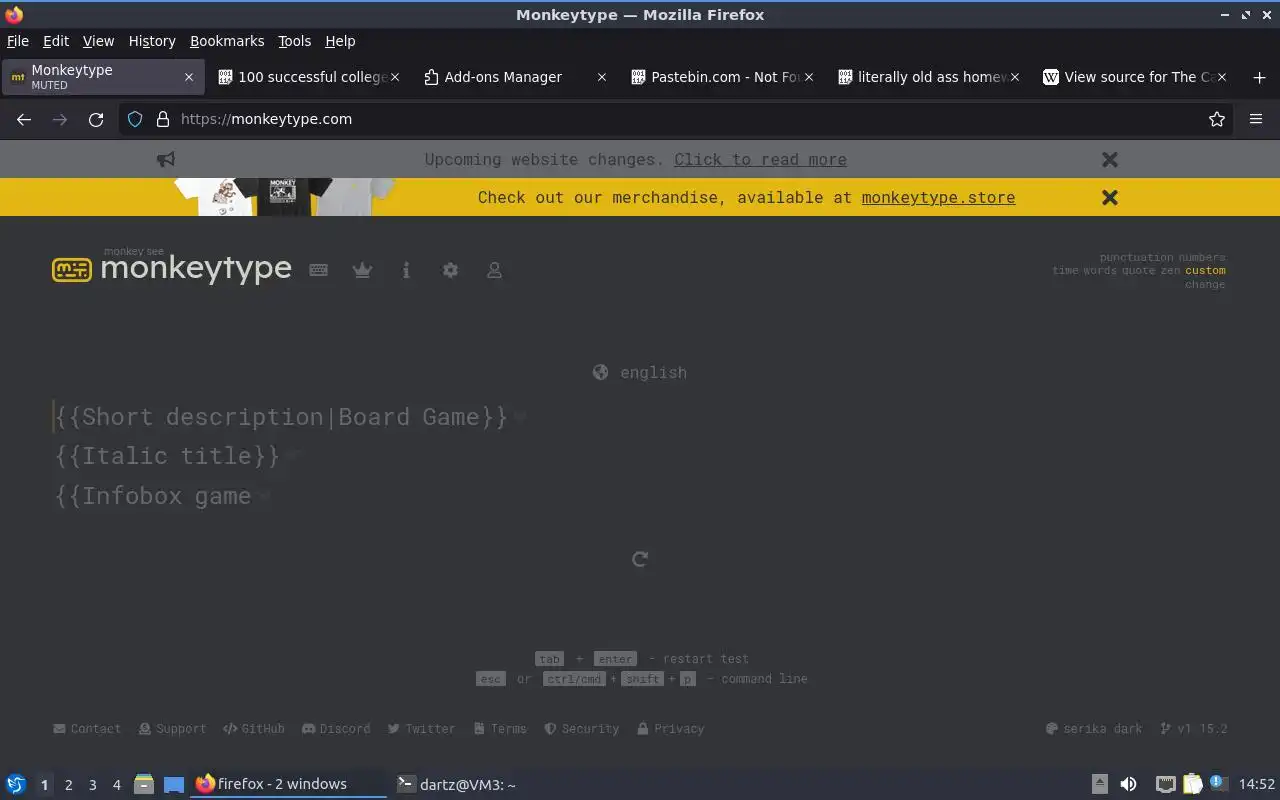
Task: Select custom test mode
Action: pos(1205,270)
